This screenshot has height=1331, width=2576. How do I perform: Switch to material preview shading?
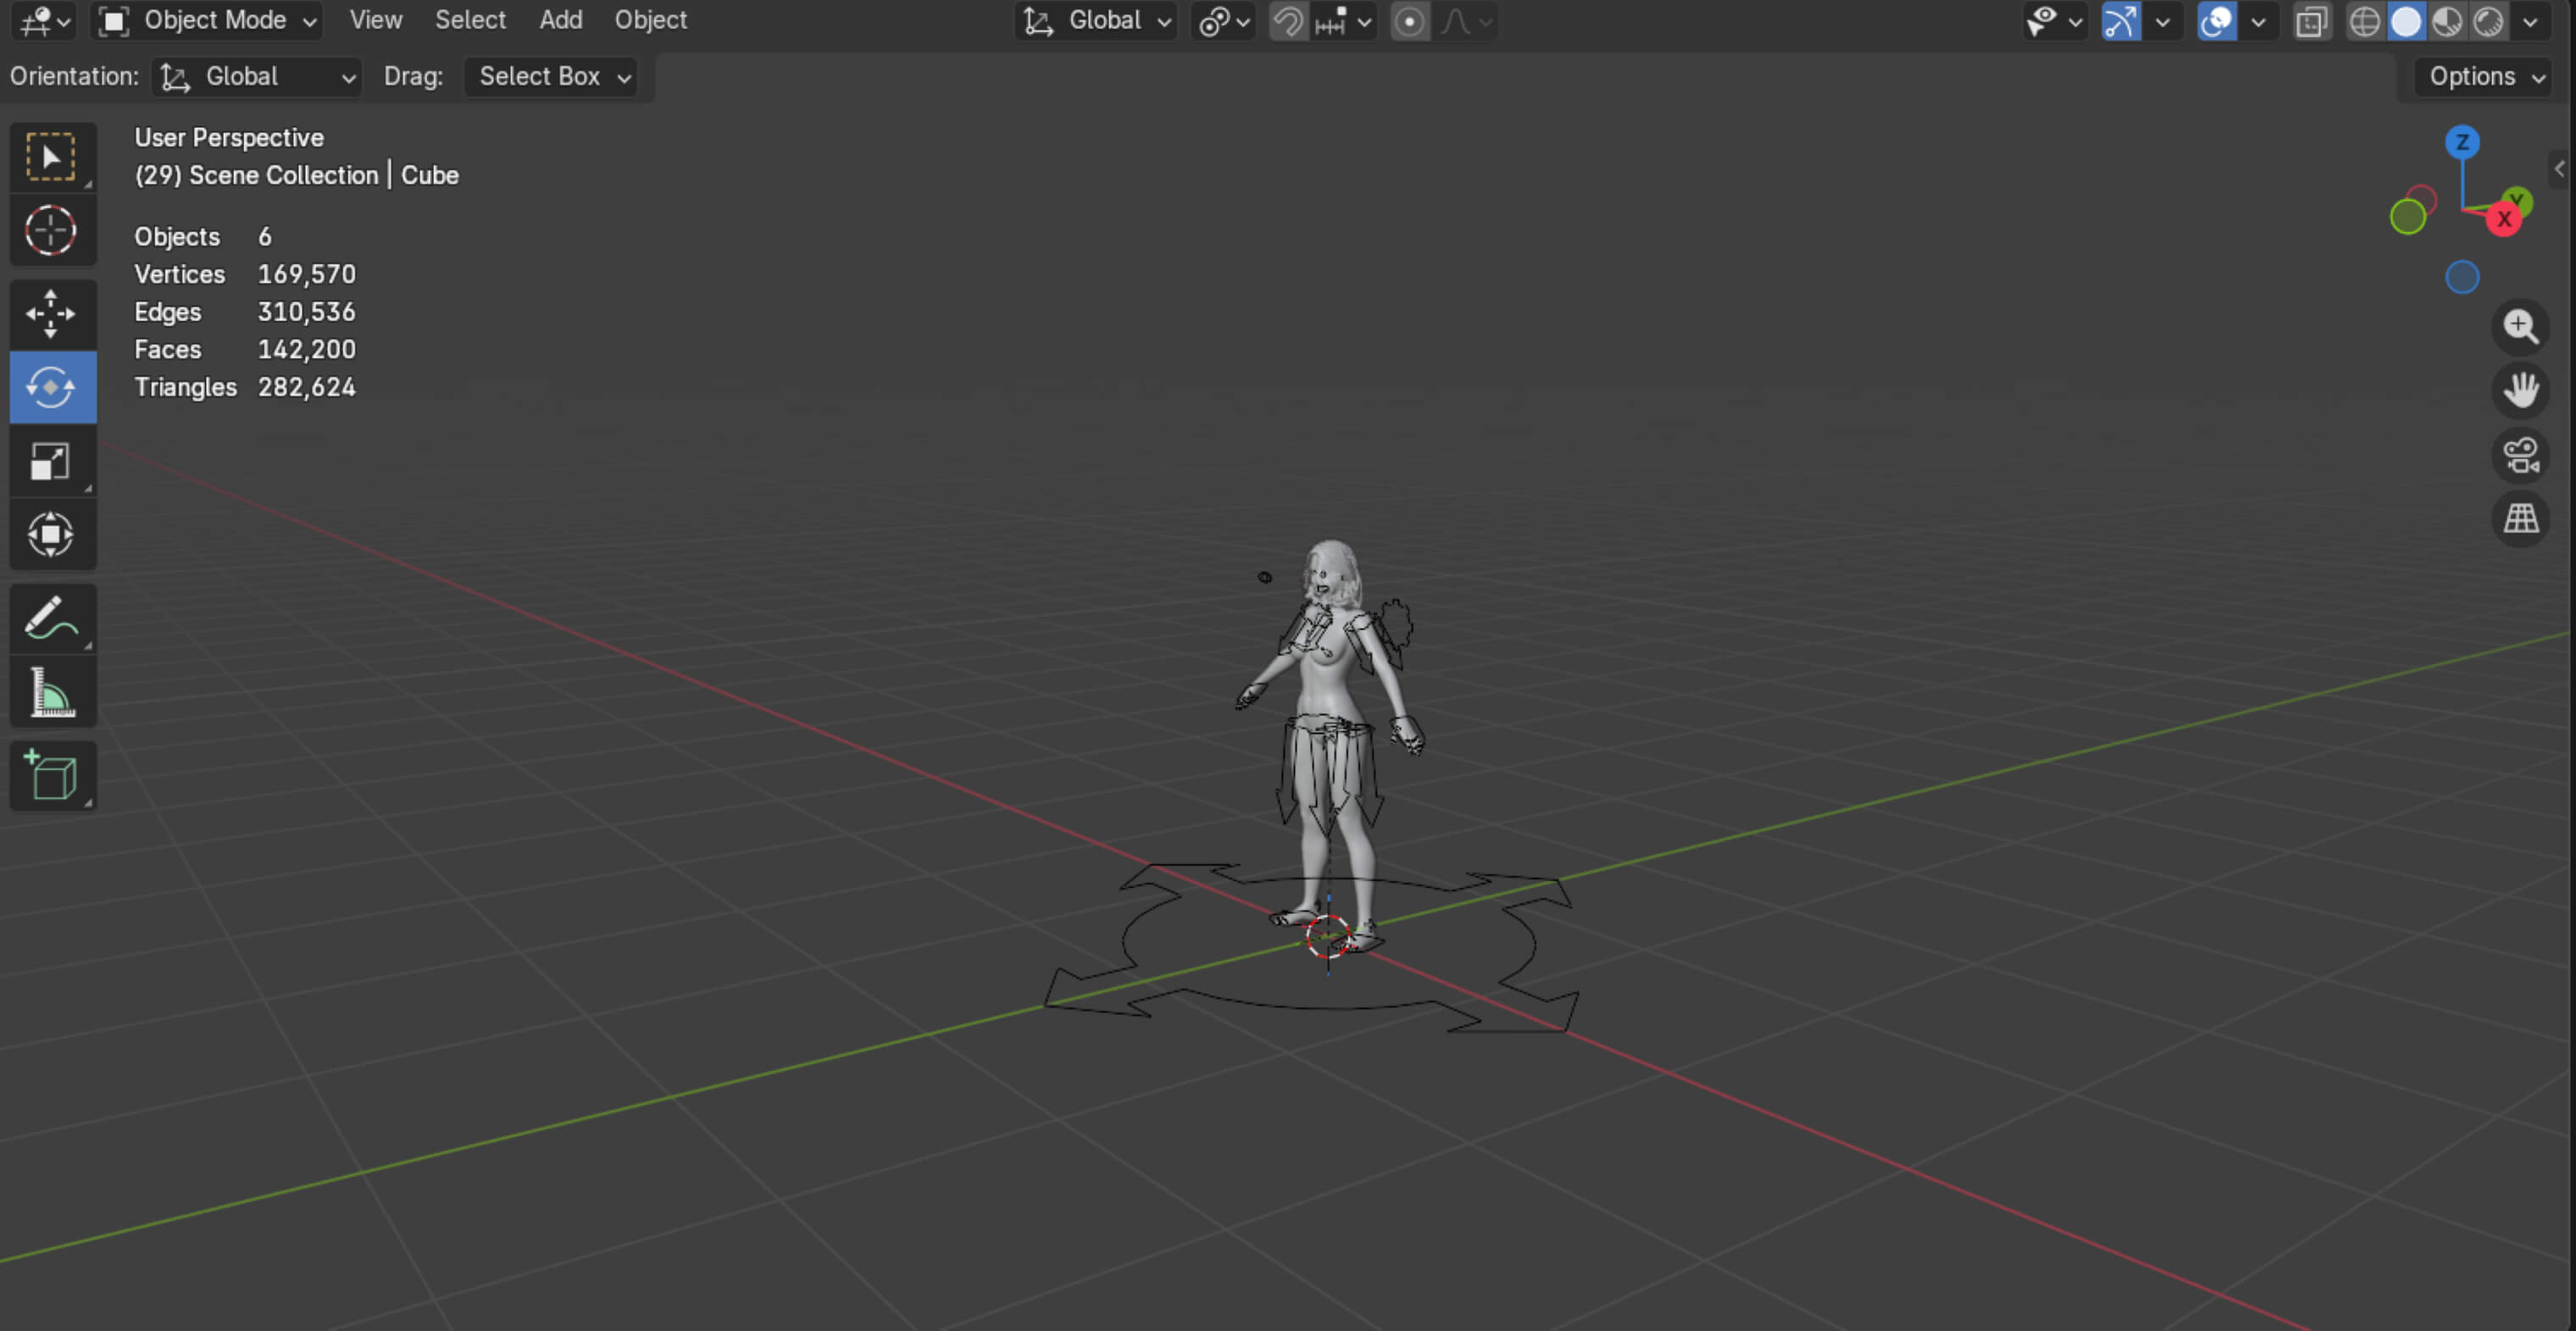2447,21
